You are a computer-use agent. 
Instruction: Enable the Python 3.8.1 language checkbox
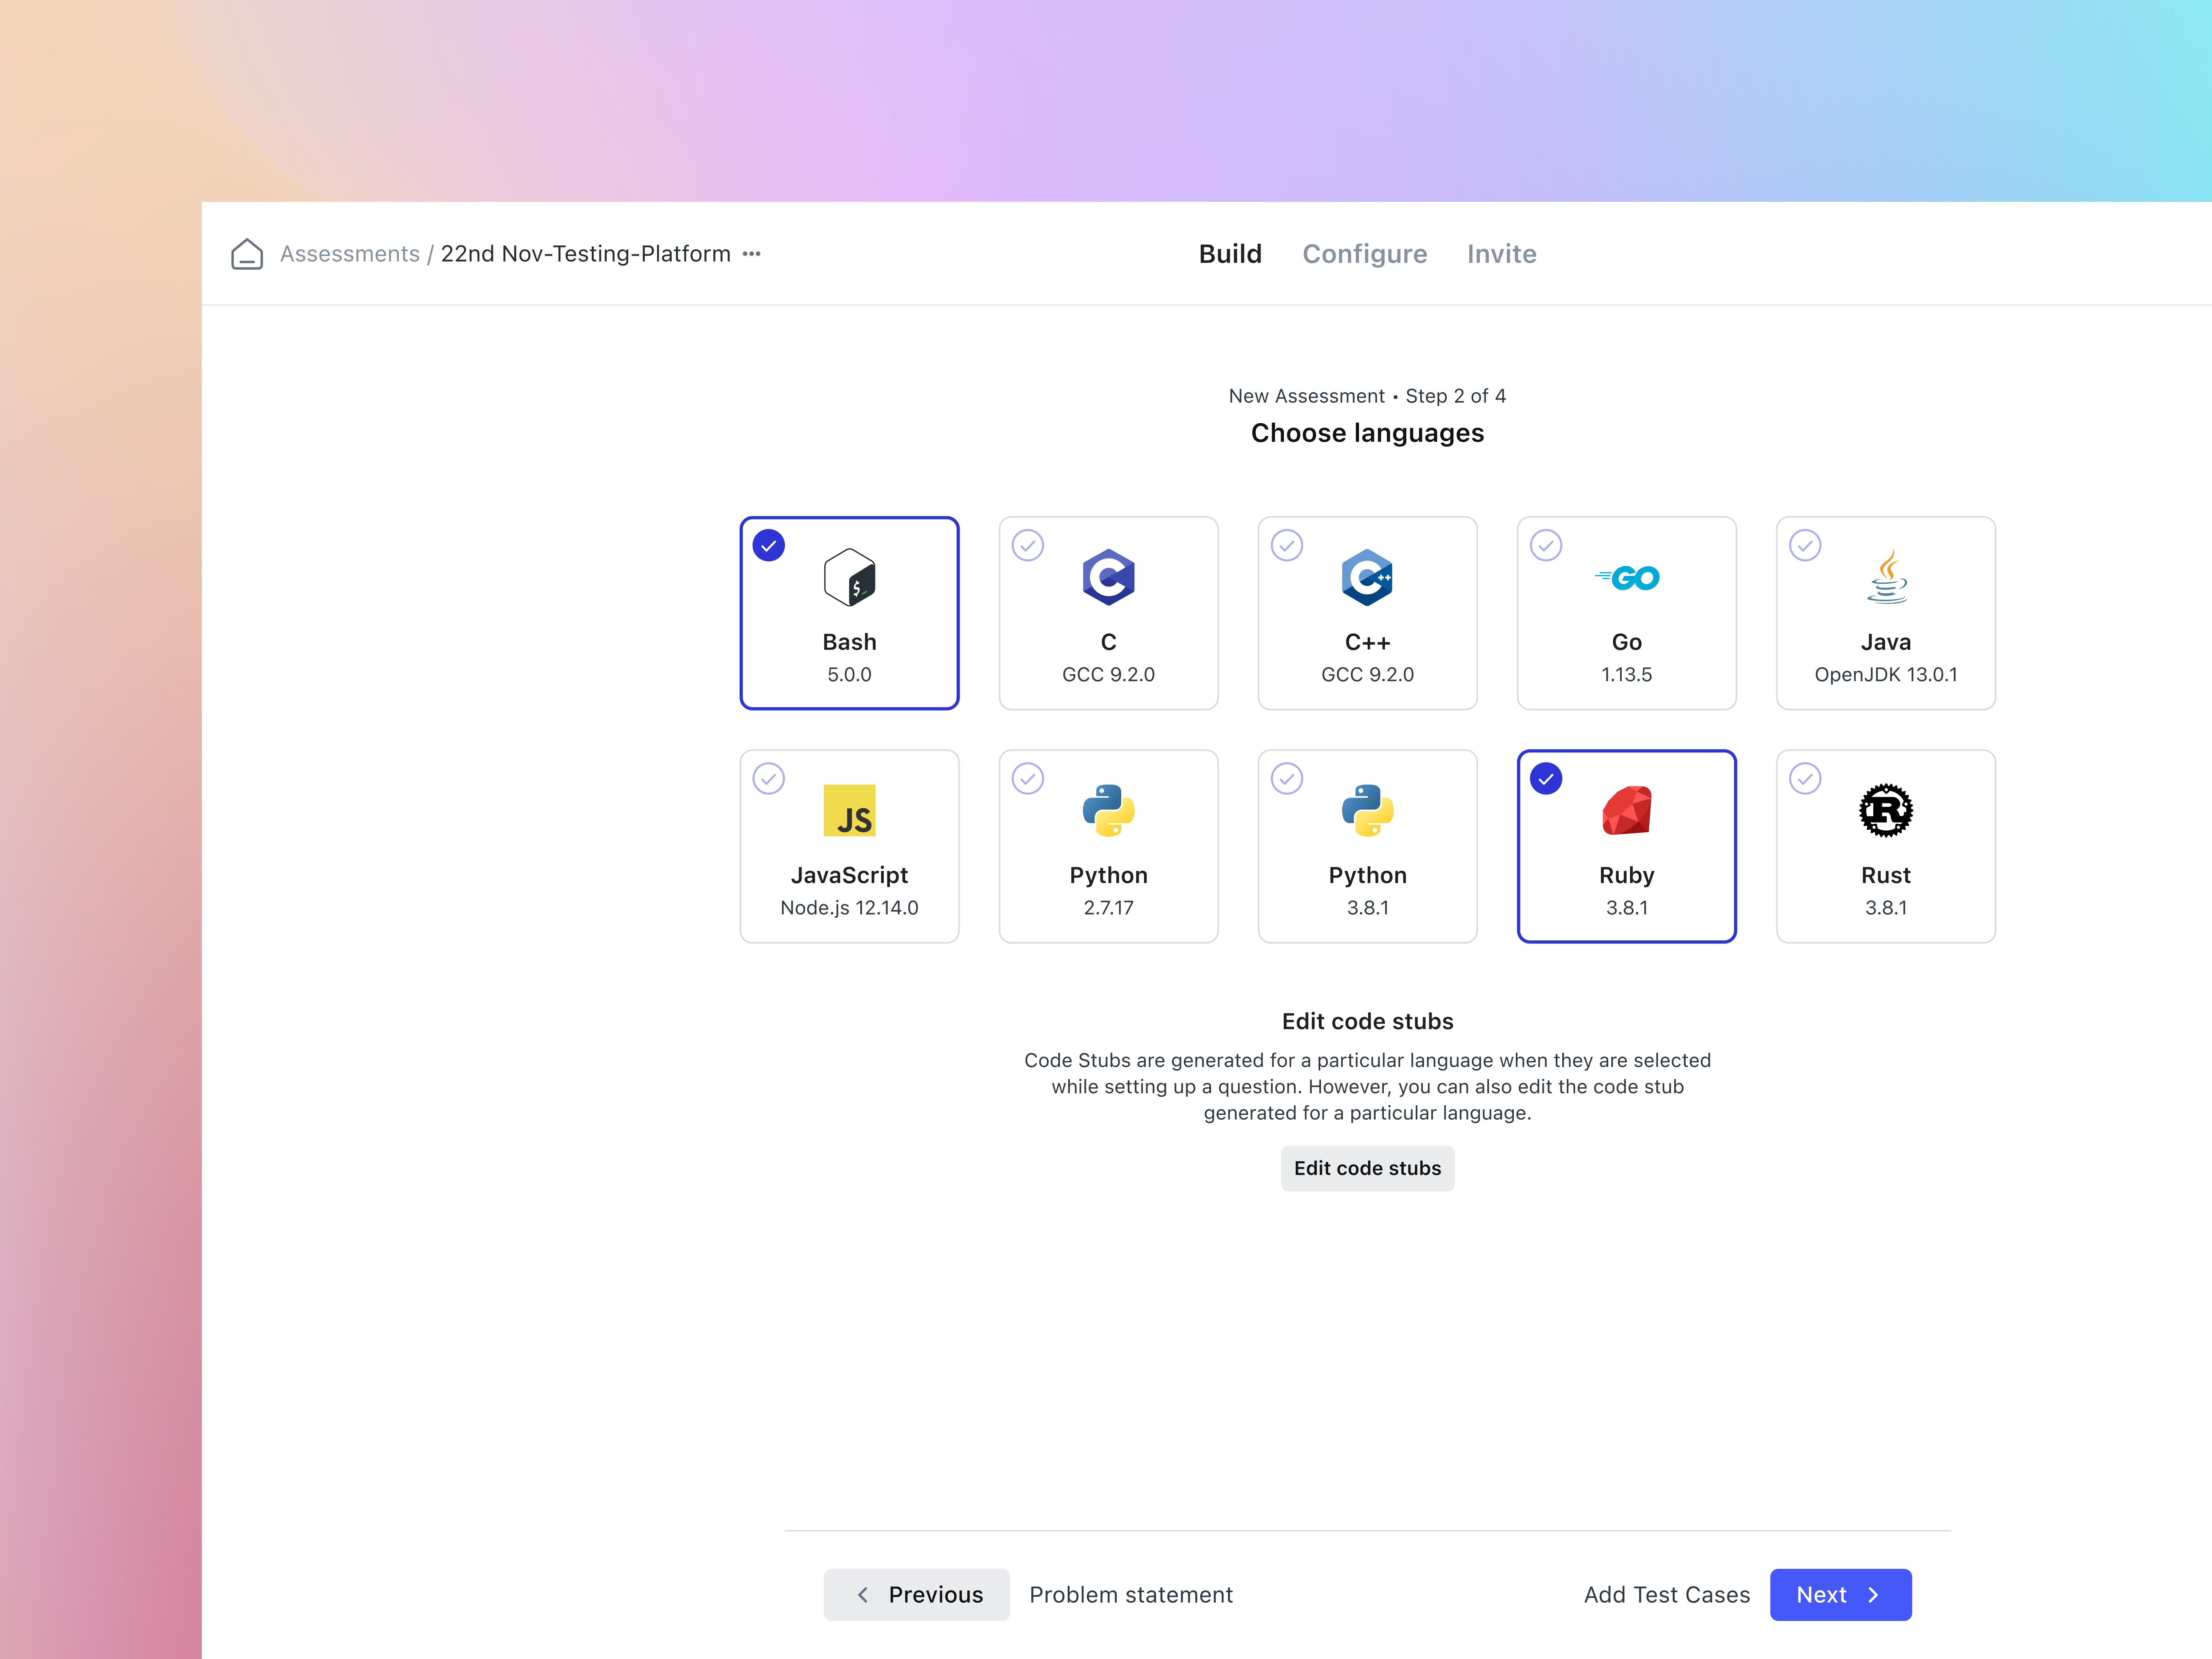click(1287, 778)
